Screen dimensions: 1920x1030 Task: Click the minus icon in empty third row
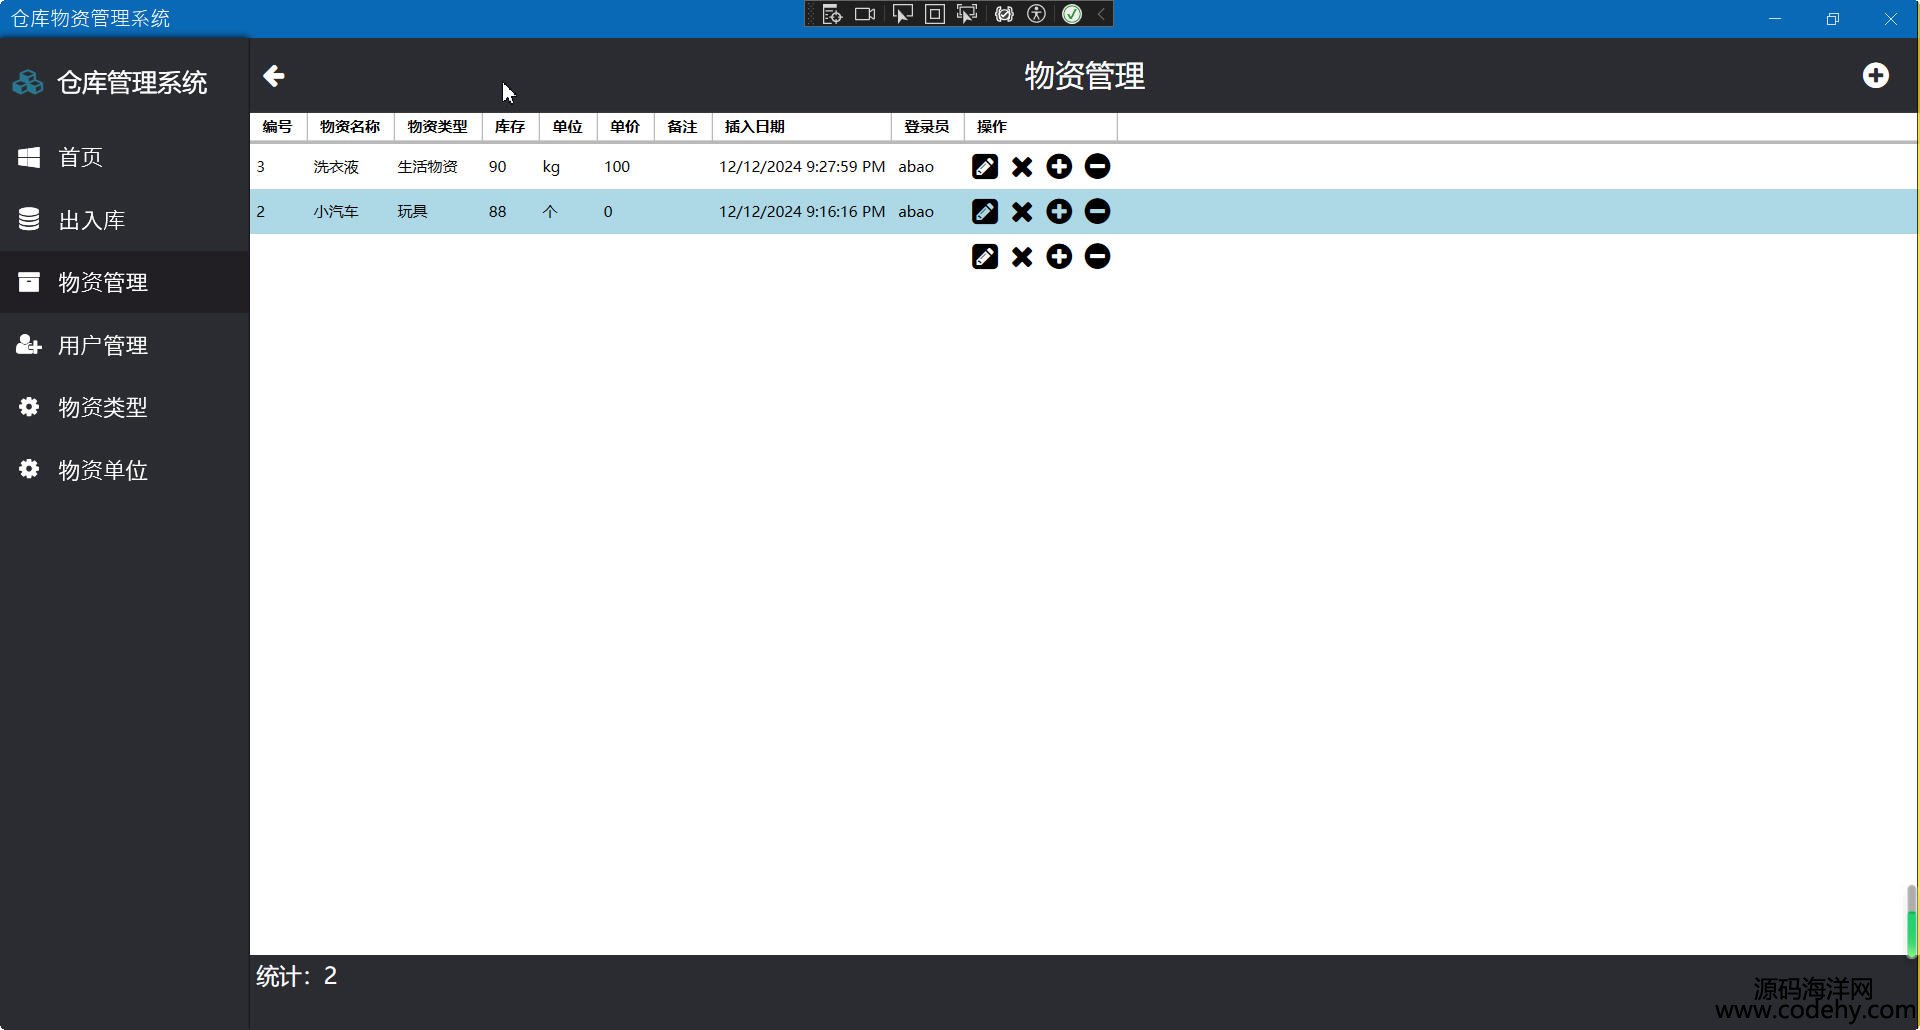[x=1097, y=257]
